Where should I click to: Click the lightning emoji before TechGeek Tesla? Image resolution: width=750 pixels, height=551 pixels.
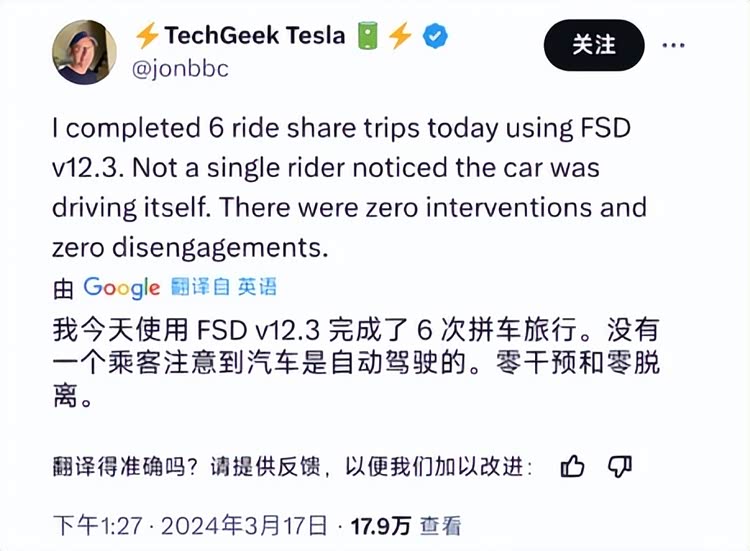coord(147,37)
